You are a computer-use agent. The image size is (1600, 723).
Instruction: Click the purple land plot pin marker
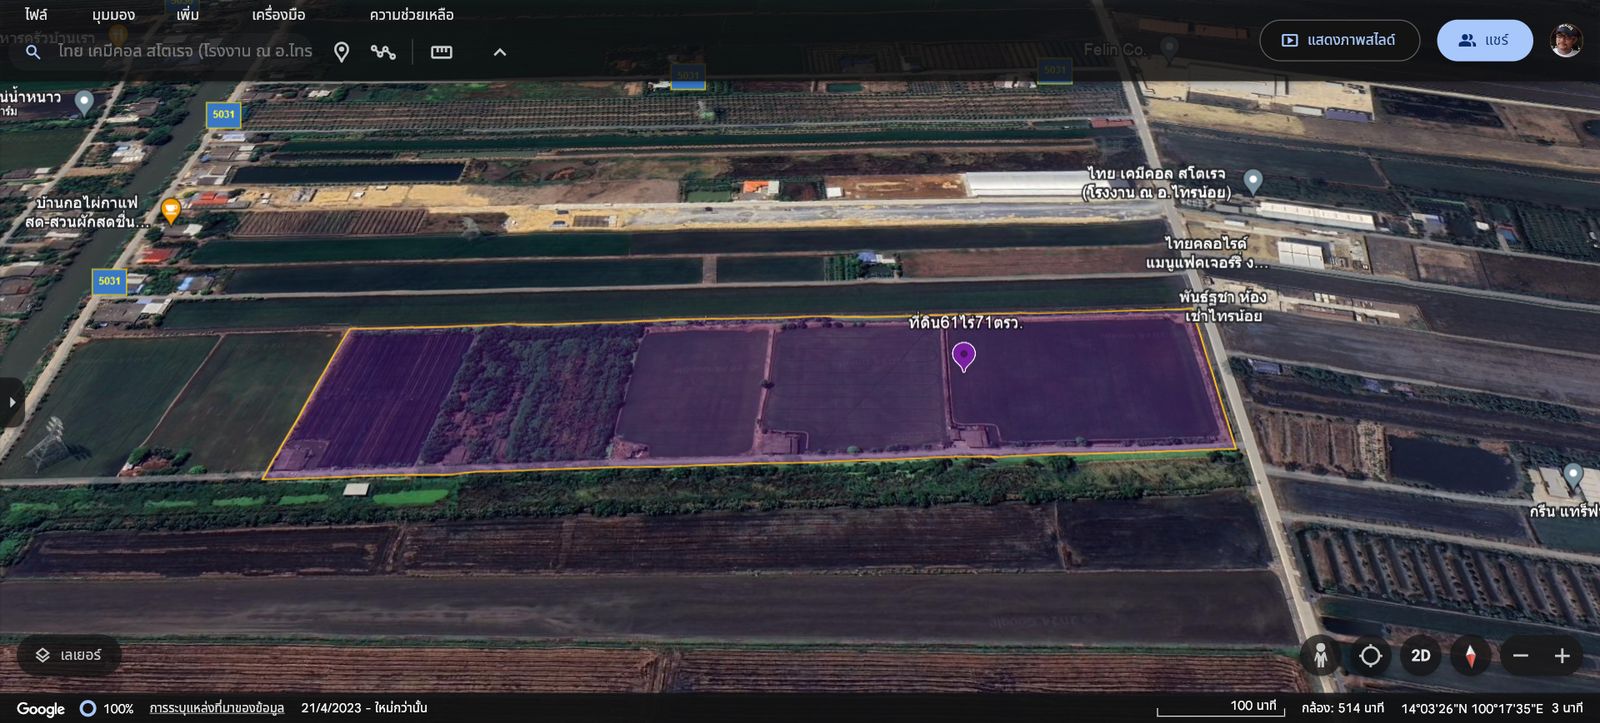(x=963, y=356)
